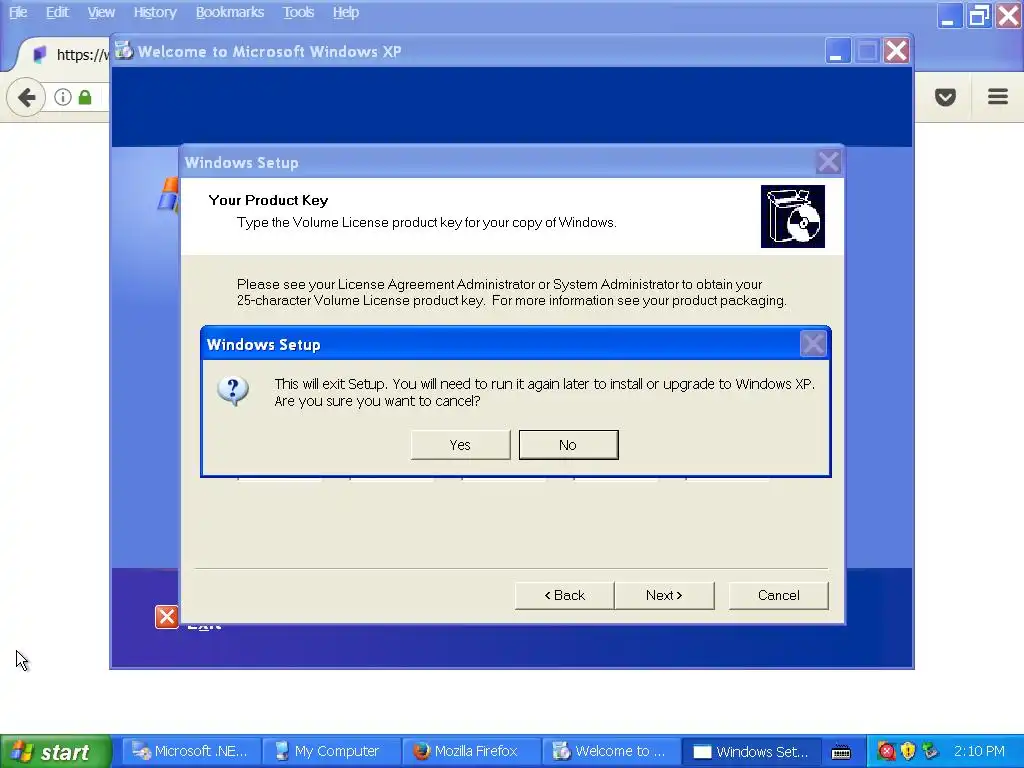
Task: Close the Welcome to Microsoft Windows XP window
Action: pyautogui.click(x=897, y=50)
